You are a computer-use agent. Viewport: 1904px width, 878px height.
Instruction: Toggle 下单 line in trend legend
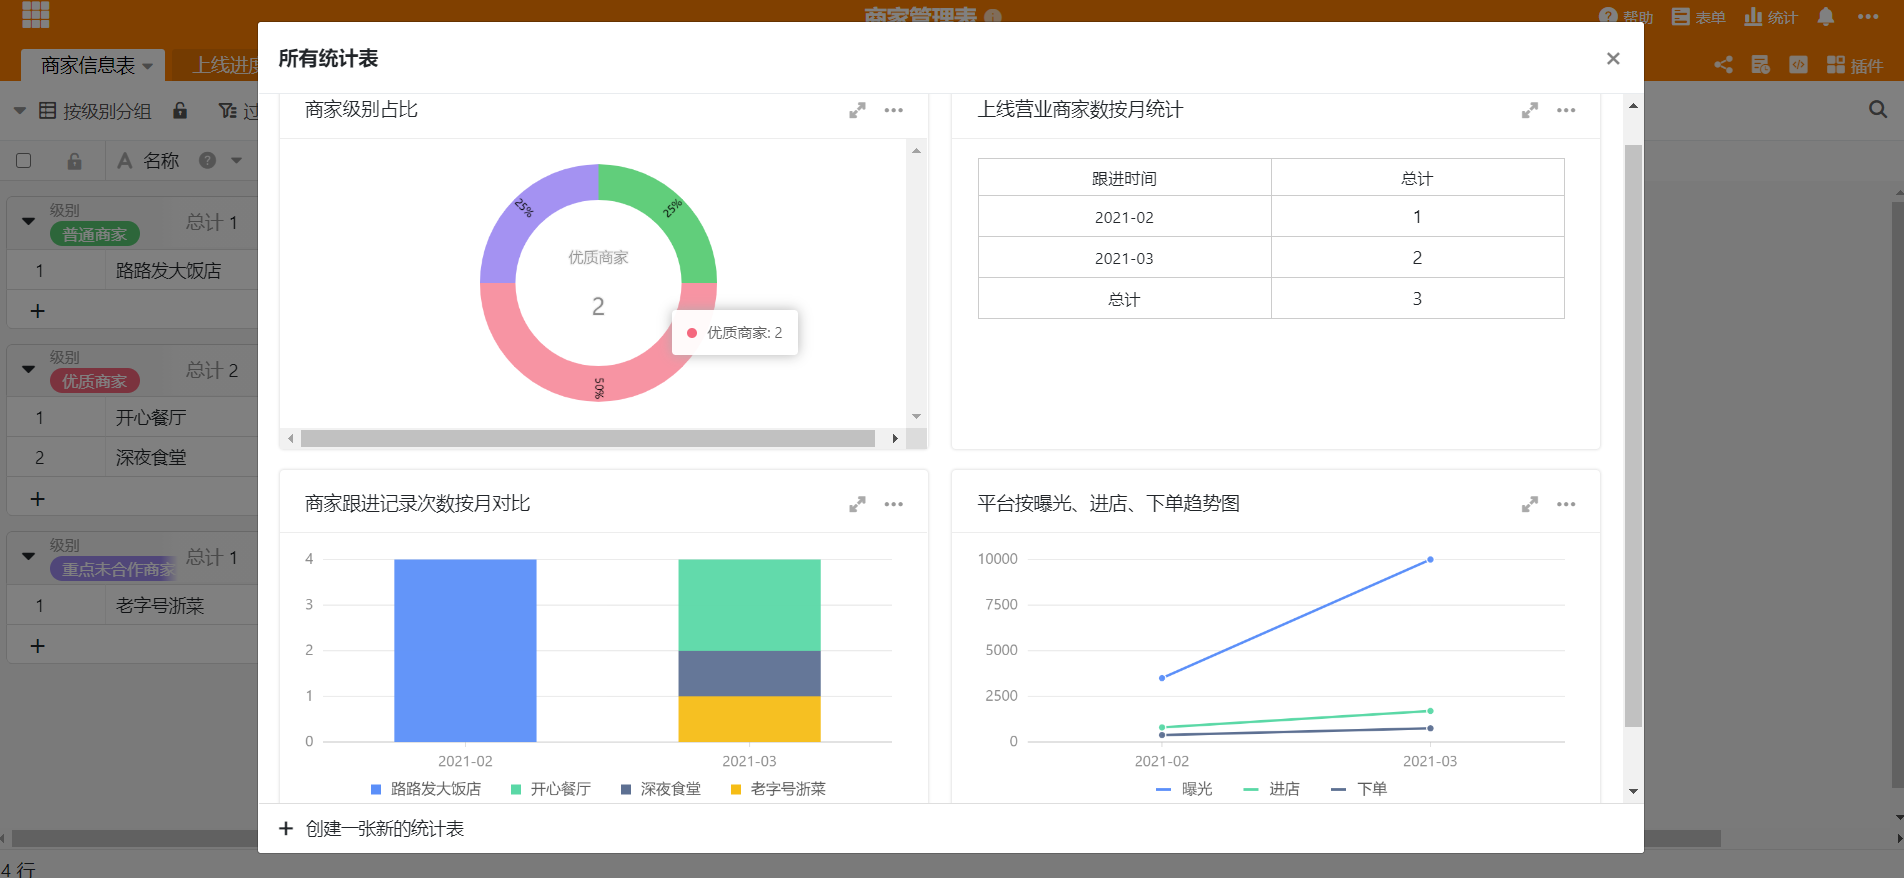point(1360,789)
